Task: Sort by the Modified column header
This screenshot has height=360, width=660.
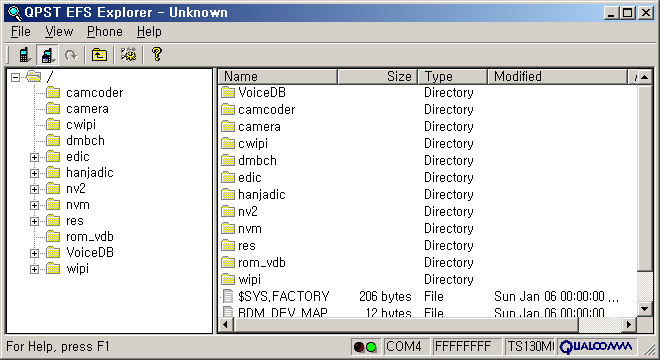Action: [558, 77]
